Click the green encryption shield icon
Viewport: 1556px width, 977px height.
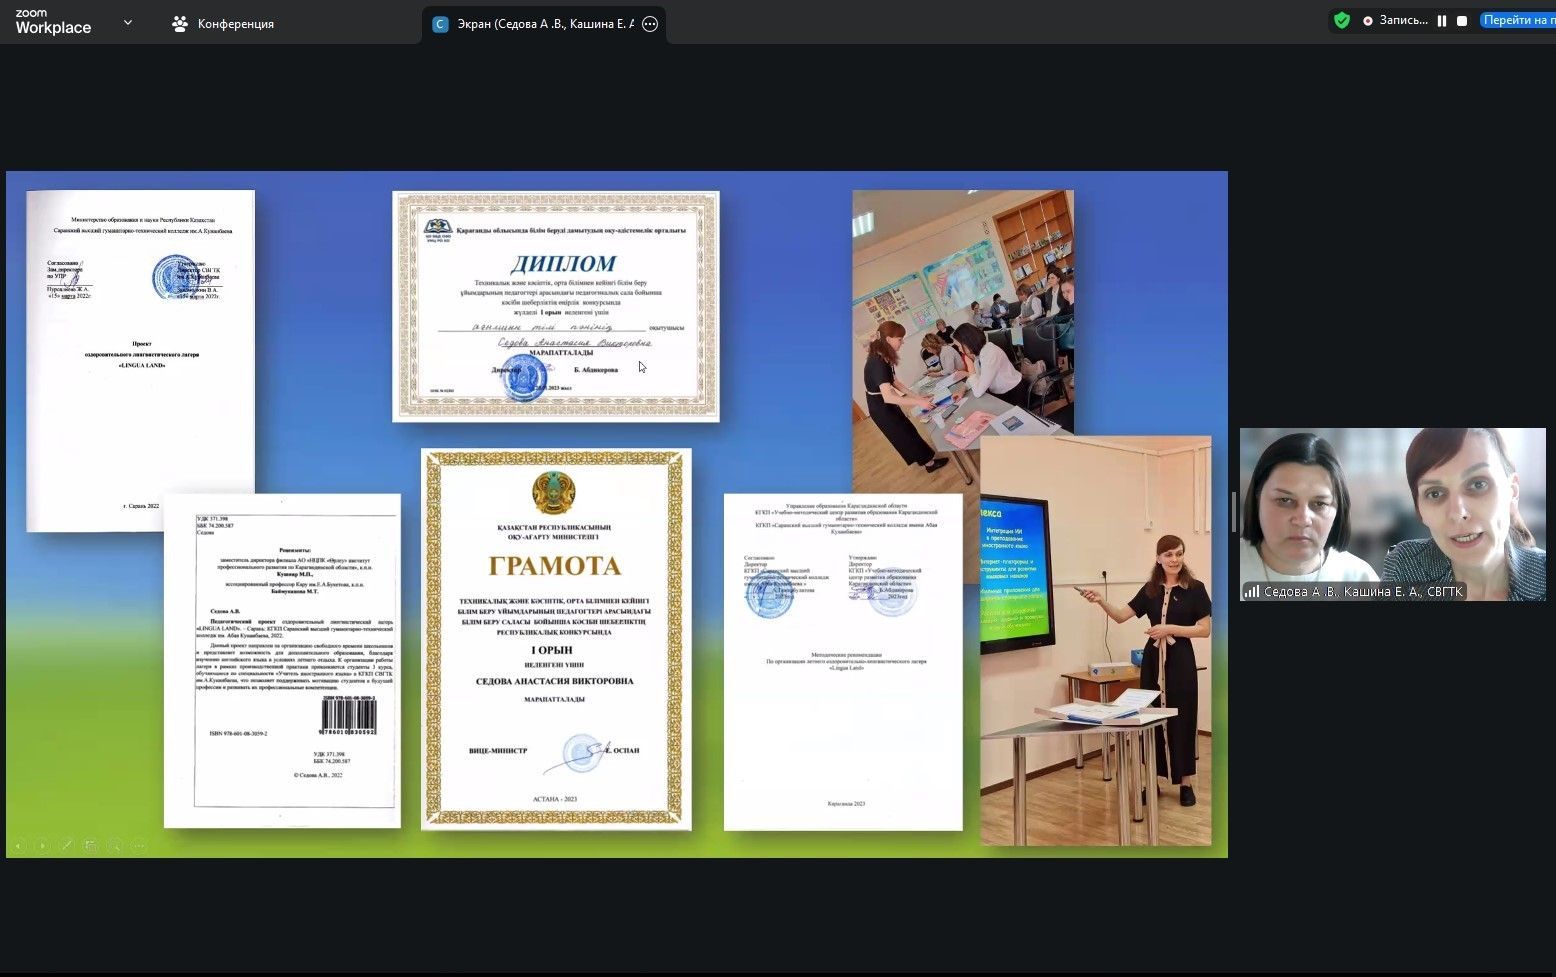click(1342, 20)
